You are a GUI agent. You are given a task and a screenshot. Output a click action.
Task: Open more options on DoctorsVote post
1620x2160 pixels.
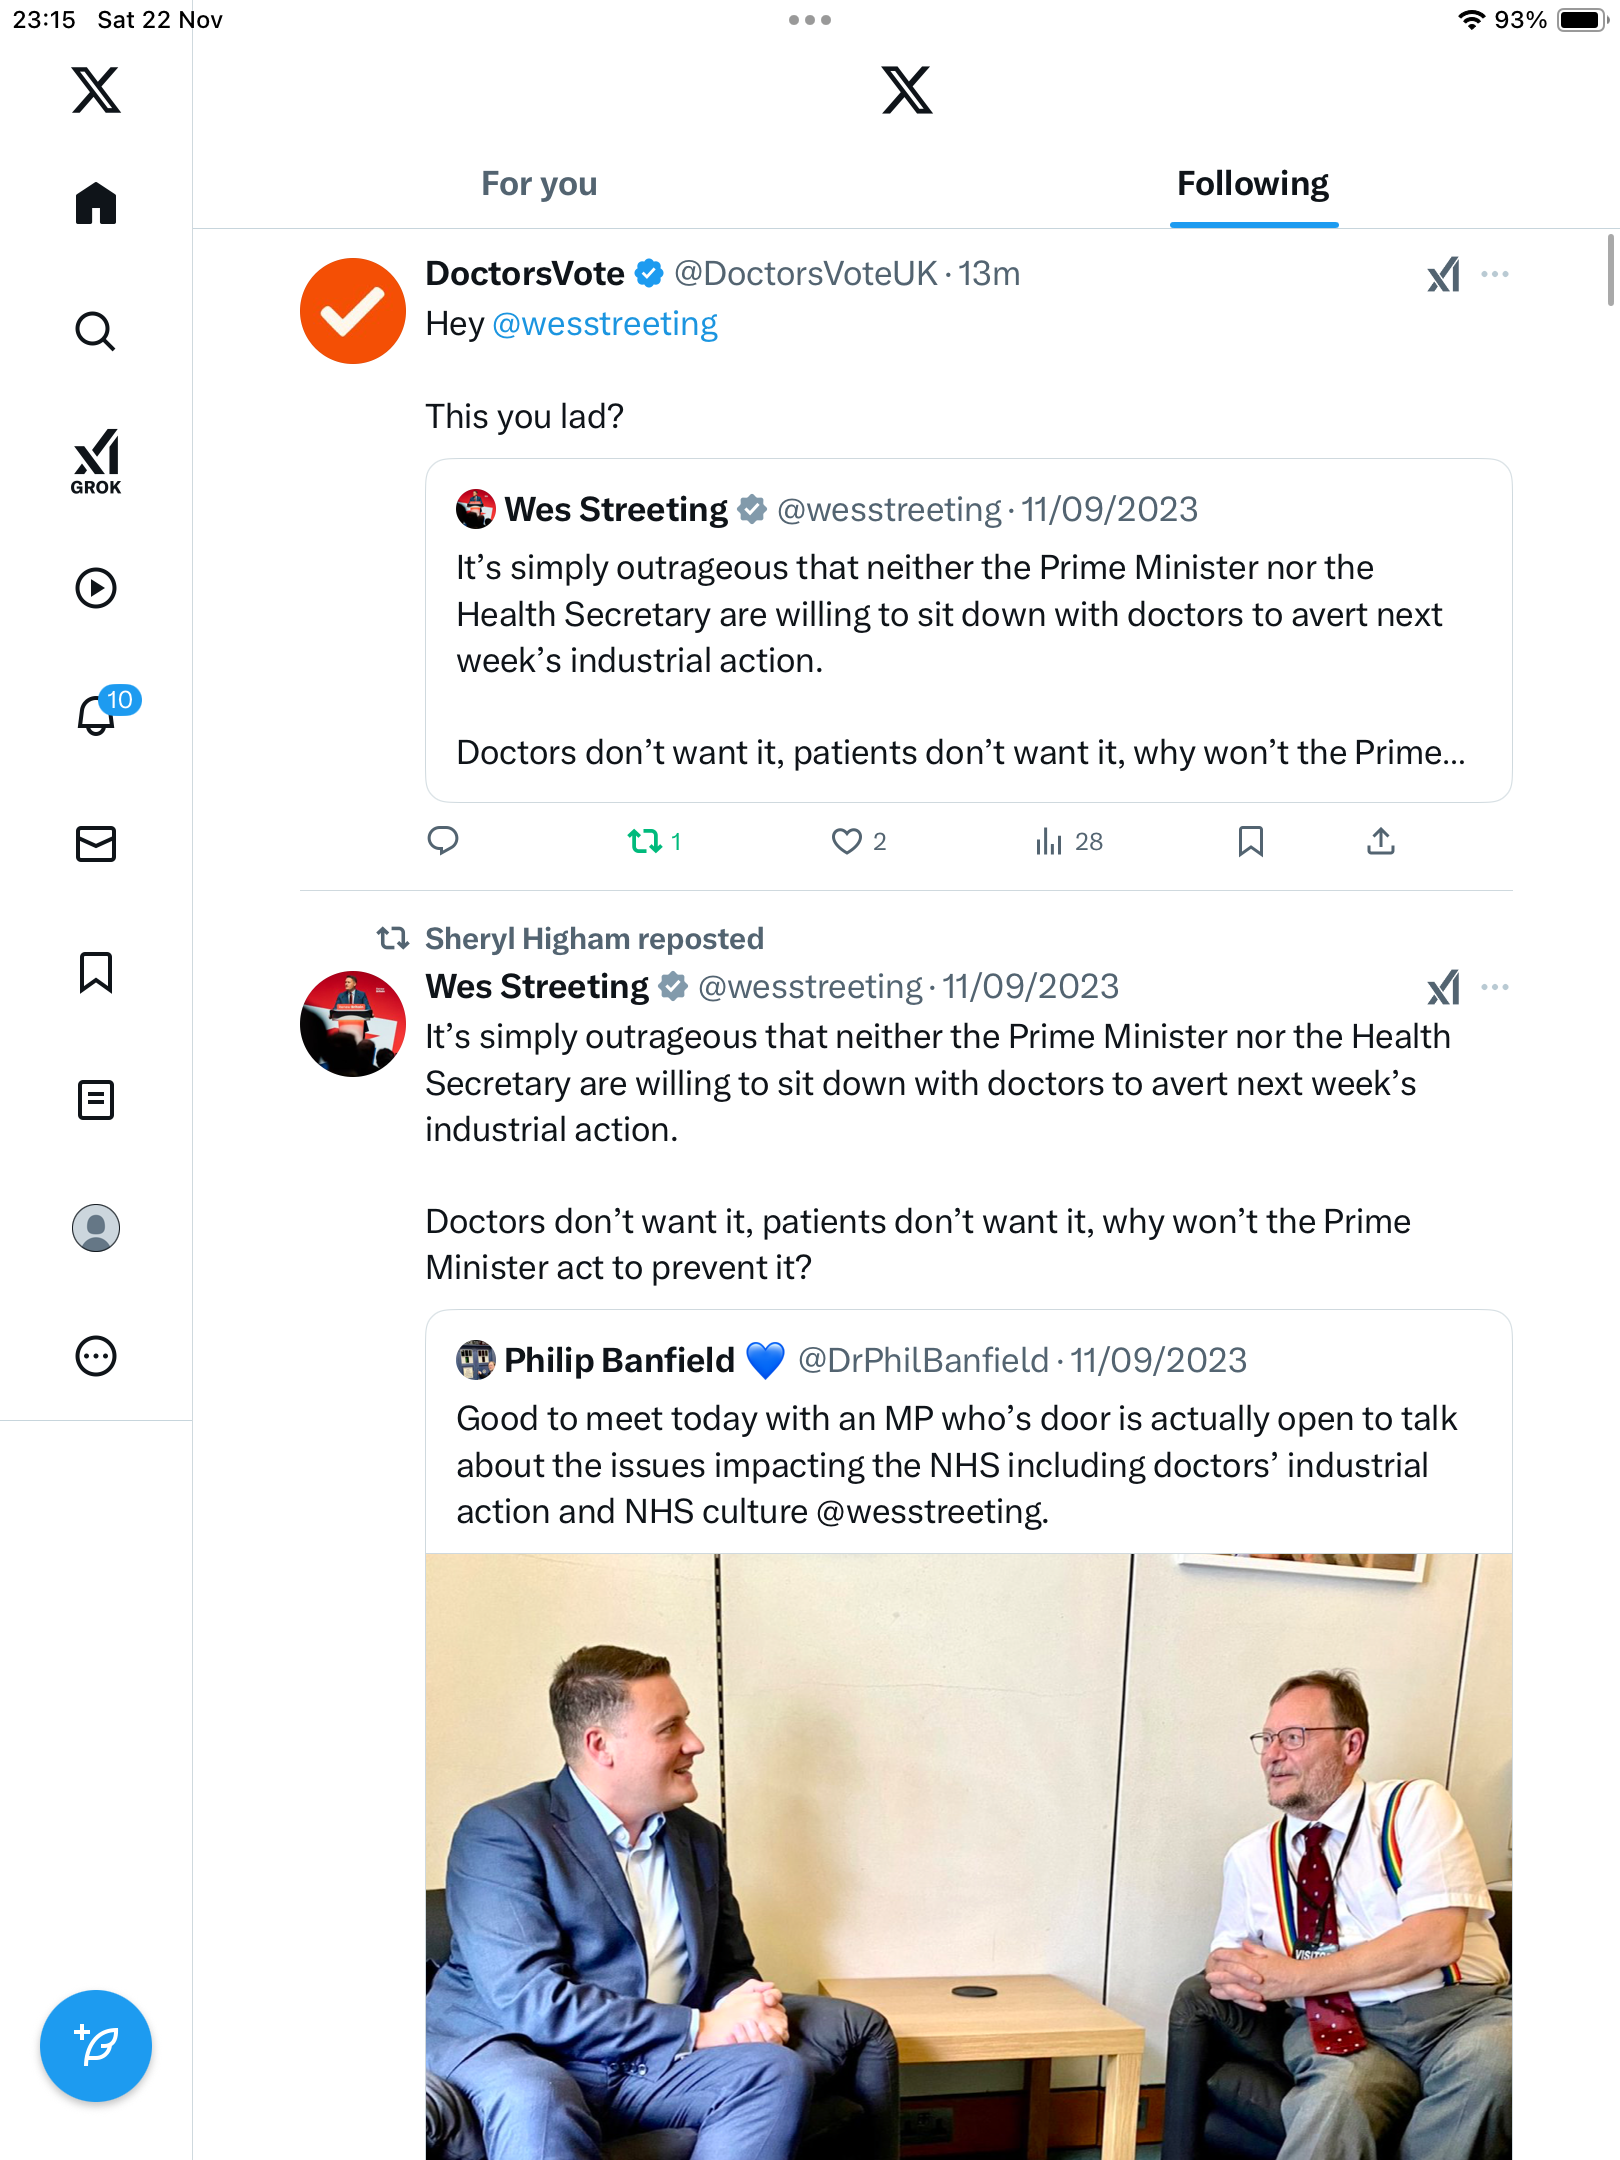coord(1495,274)
